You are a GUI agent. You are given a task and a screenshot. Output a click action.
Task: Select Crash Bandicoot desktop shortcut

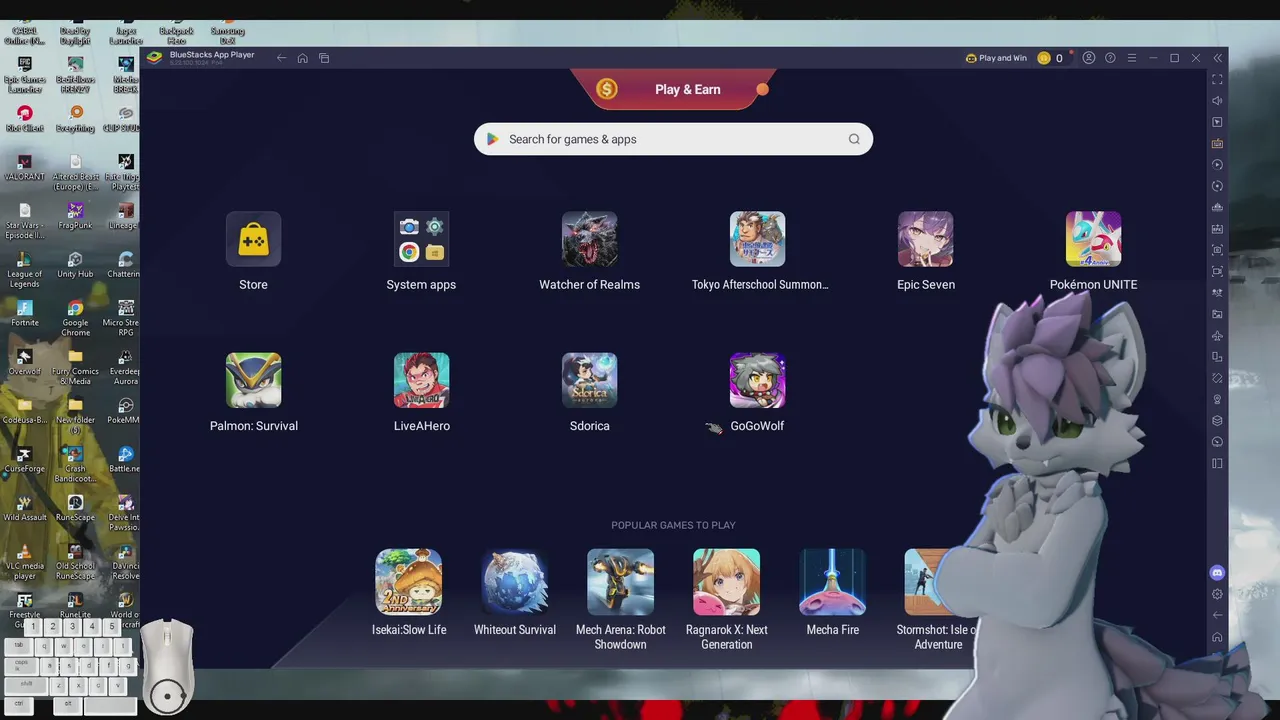pyautogui.click(x=75, y=464)
